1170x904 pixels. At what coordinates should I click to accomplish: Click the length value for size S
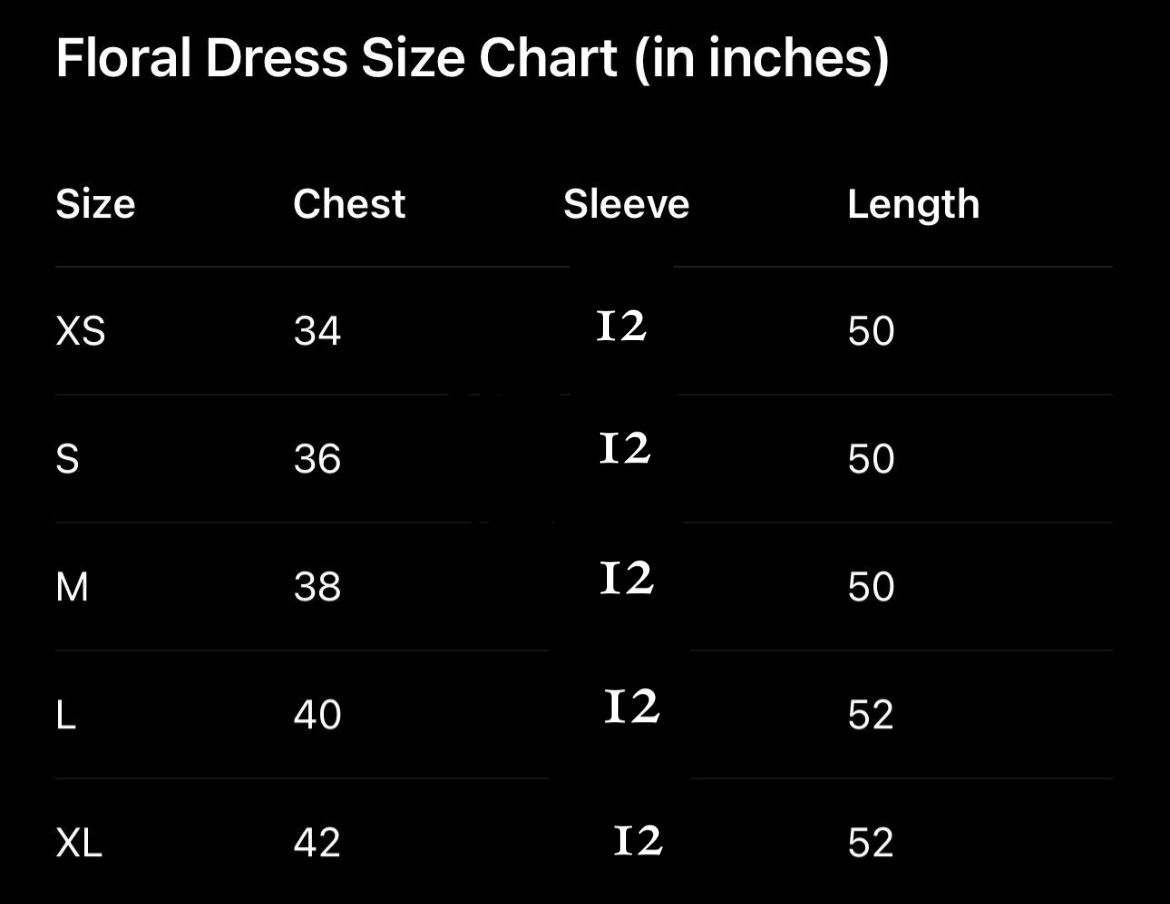coord(870,459)
